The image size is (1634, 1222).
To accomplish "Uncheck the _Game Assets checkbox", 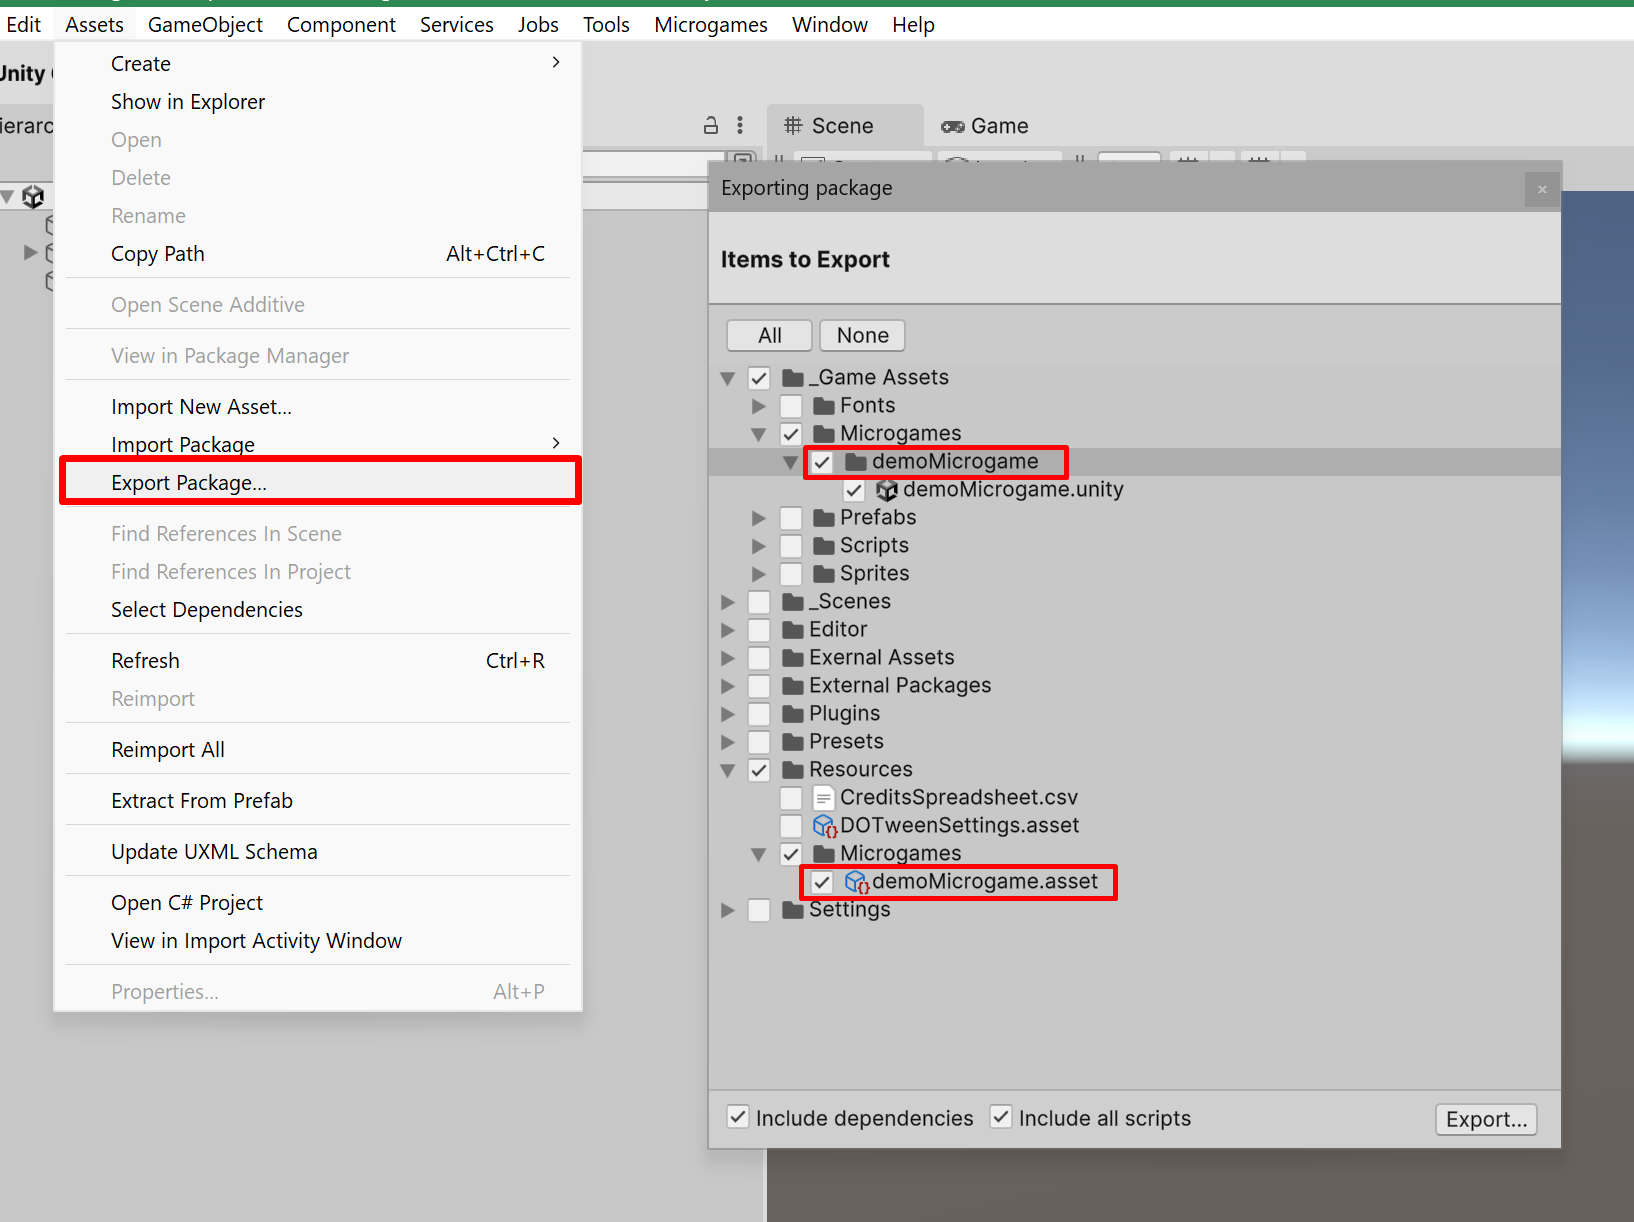I will [759, 378].
